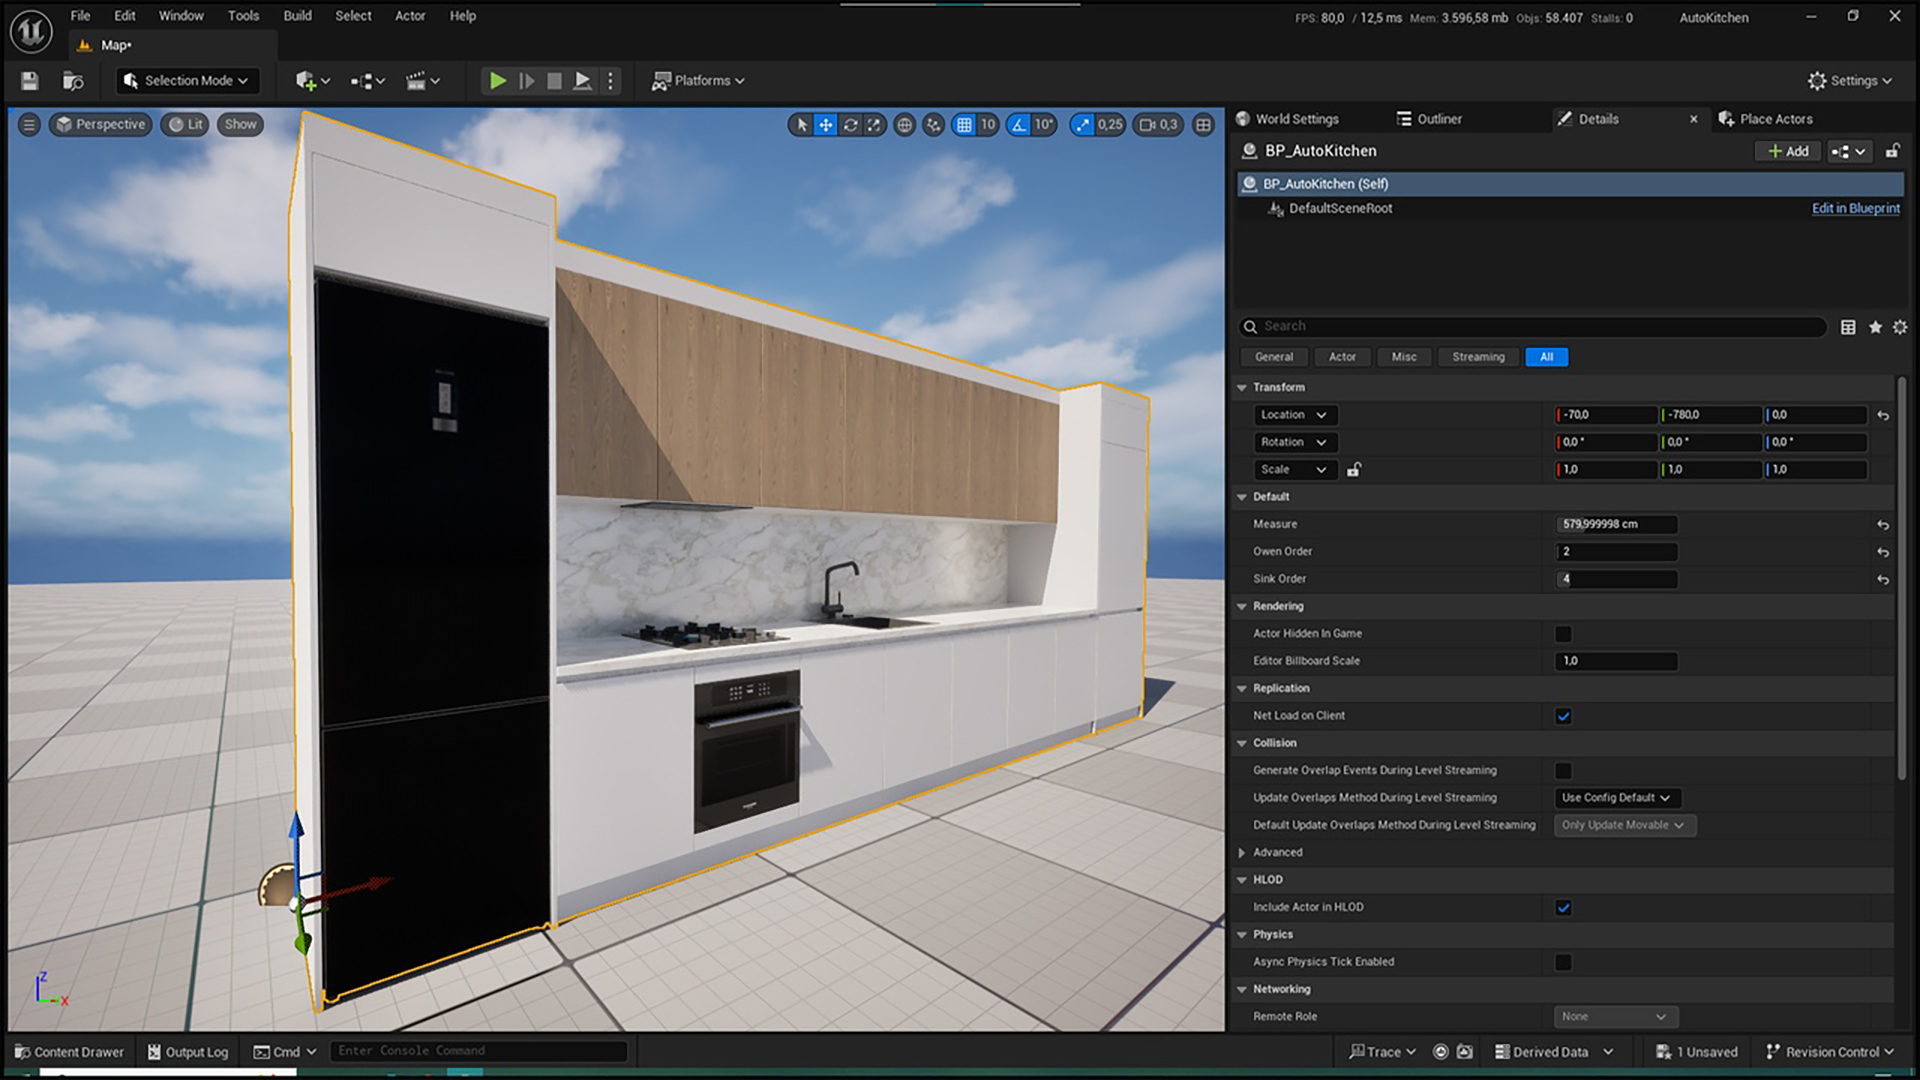Click the lock icon beside Scale

(1353, 470)
